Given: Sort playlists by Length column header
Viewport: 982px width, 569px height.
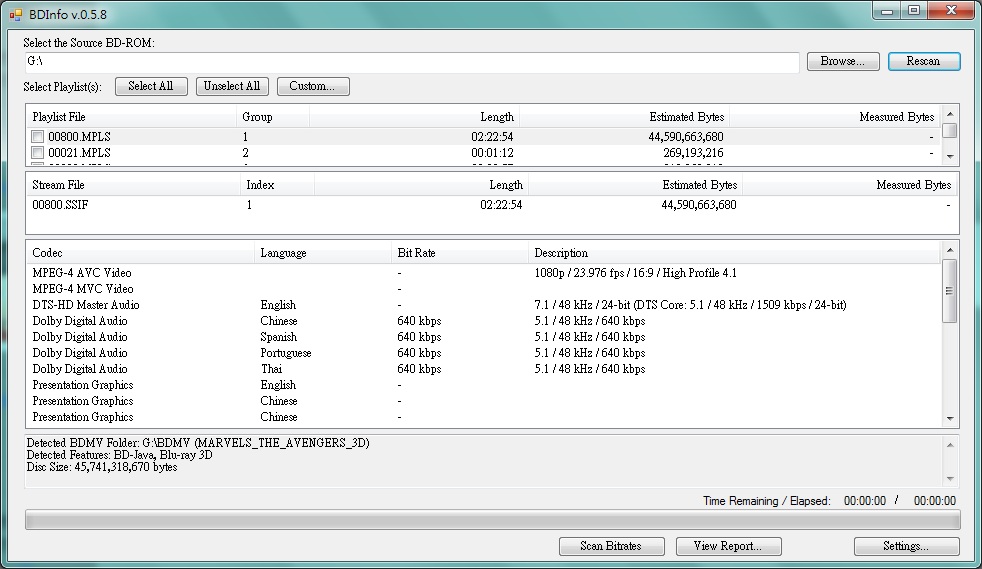Looking at the screenshot, I should point(414,117).
